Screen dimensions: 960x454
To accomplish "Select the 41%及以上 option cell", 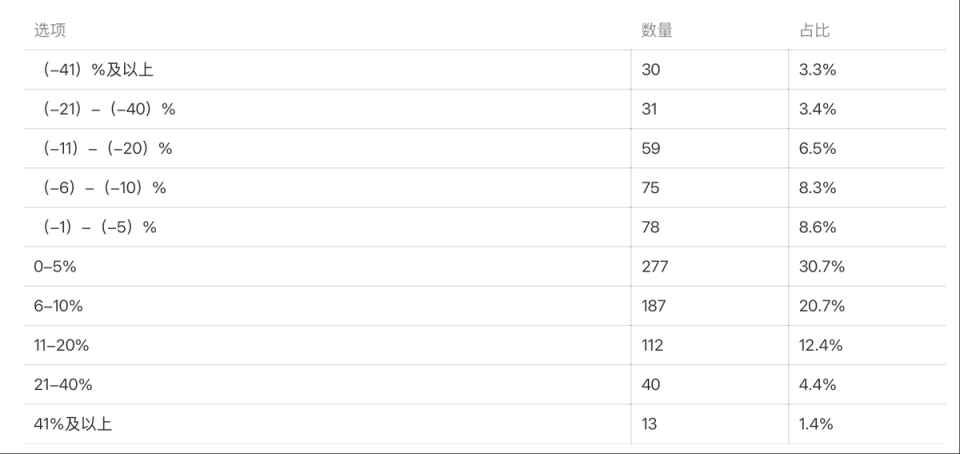I will (x=72, y=424).
